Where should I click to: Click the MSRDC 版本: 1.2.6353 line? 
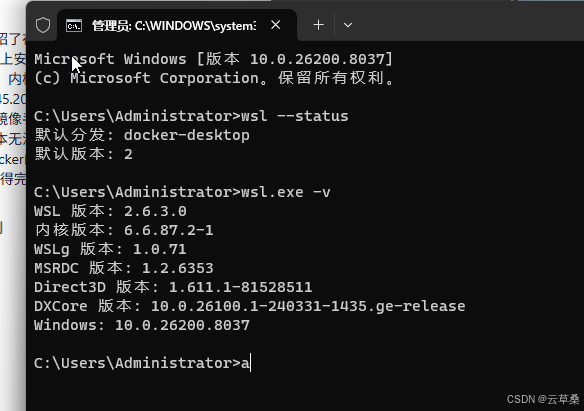(124, 268)
